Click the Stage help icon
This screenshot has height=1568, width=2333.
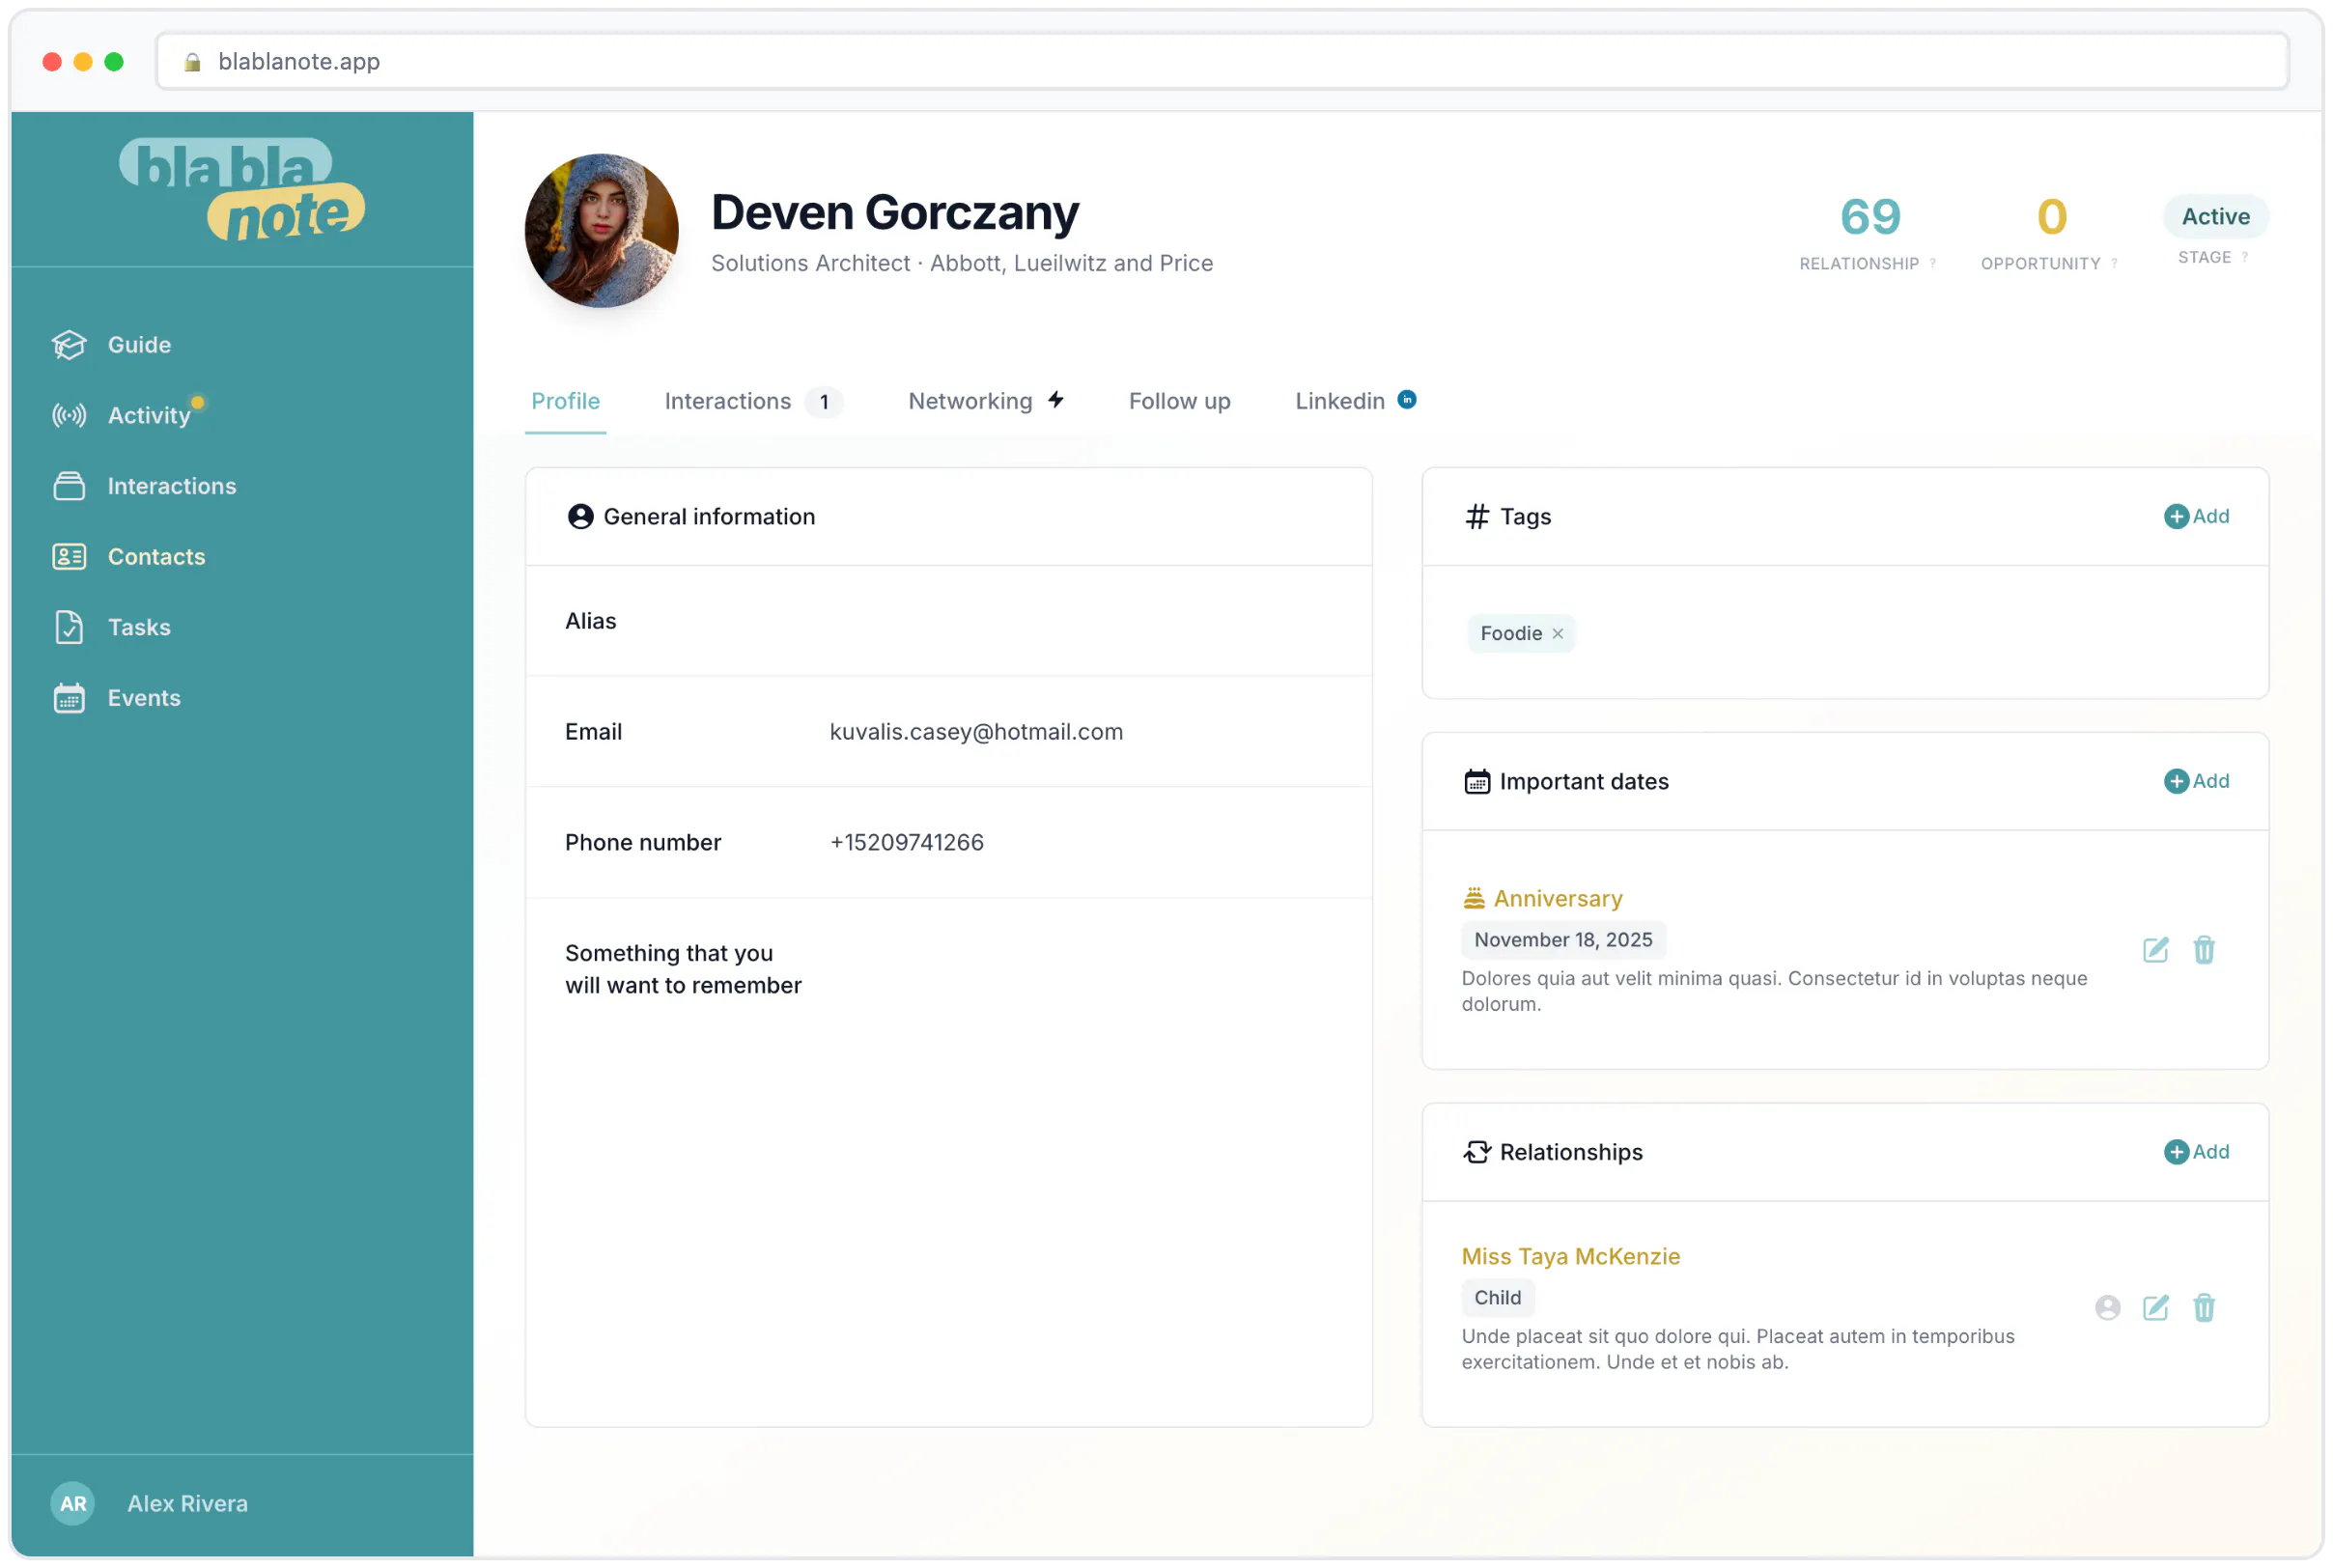tap(2245, 258)
